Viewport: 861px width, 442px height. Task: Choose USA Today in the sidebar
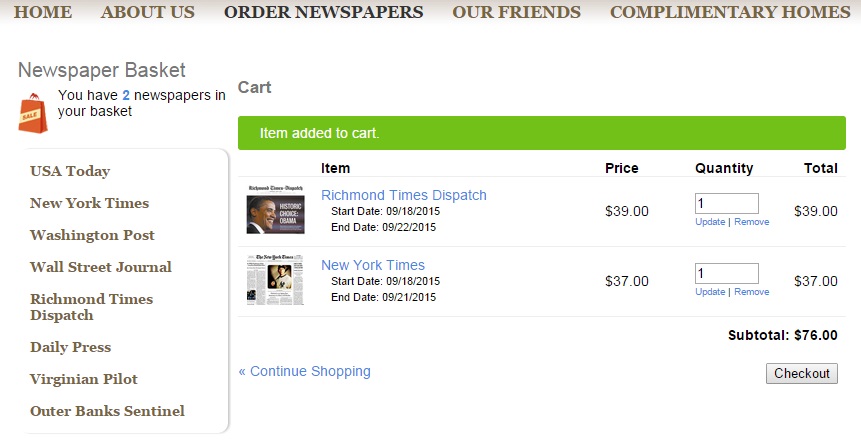point(70,171)
